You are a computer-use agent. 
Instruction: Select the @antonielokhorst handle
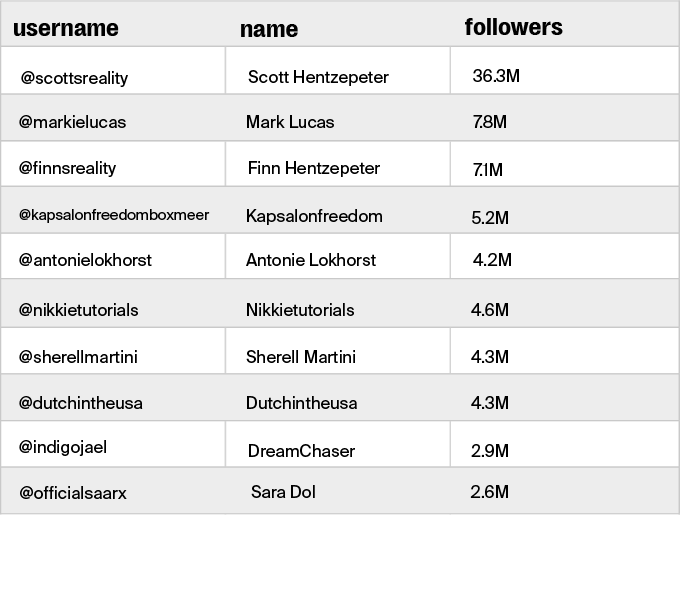(x=85, y=260)
